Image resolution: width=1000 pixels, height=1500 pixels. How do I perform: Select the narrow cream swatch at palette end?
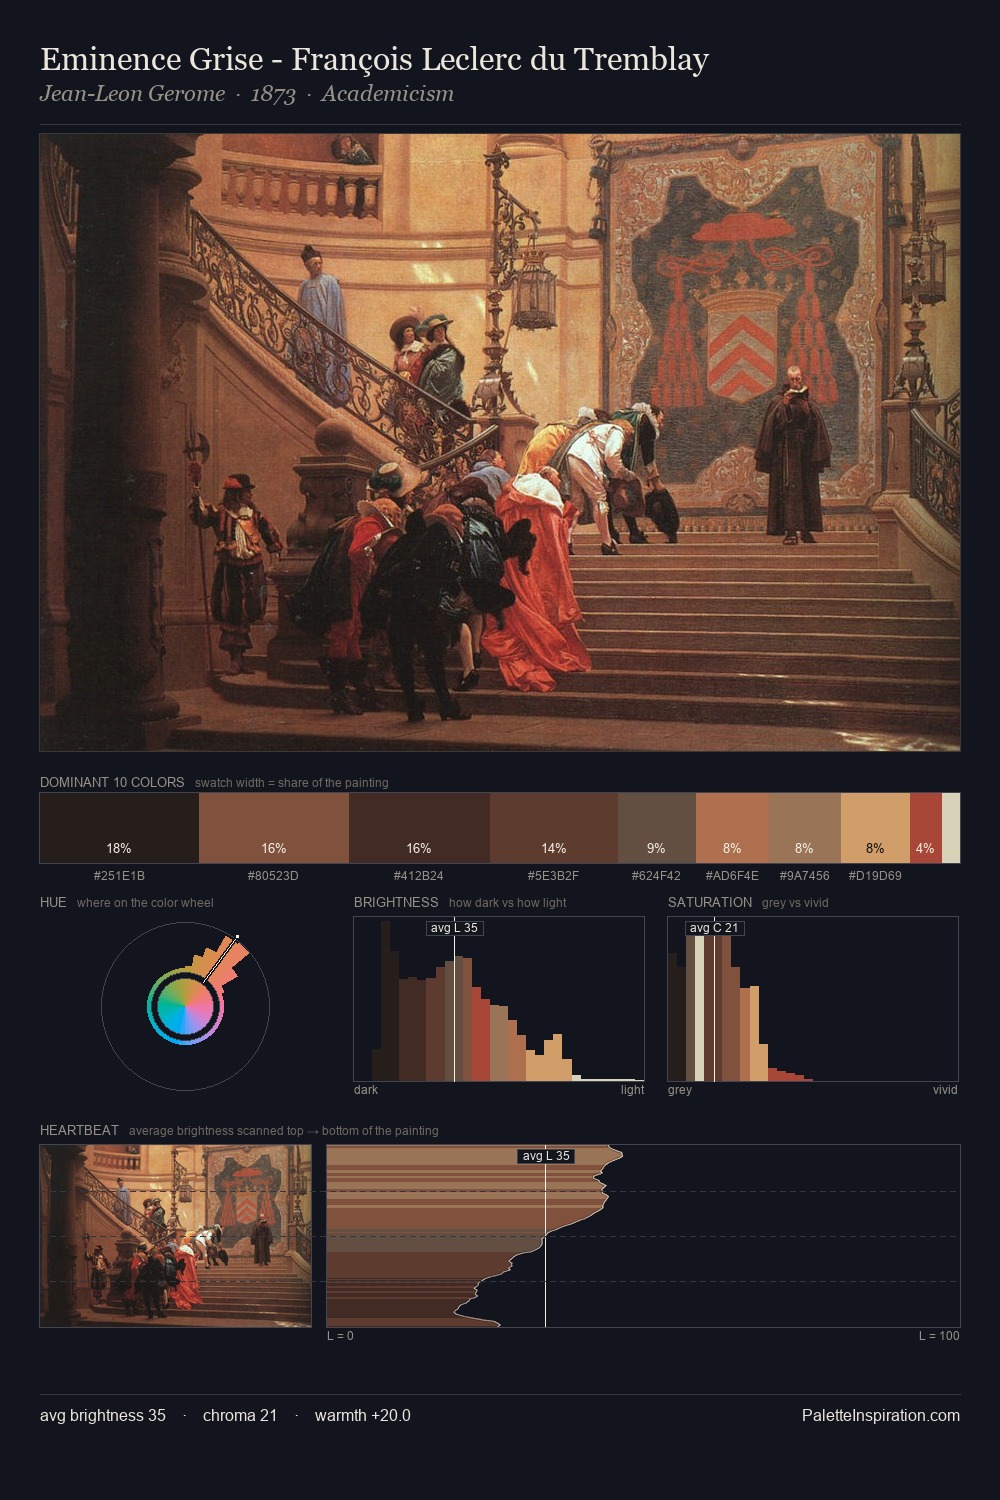(951, 828)
